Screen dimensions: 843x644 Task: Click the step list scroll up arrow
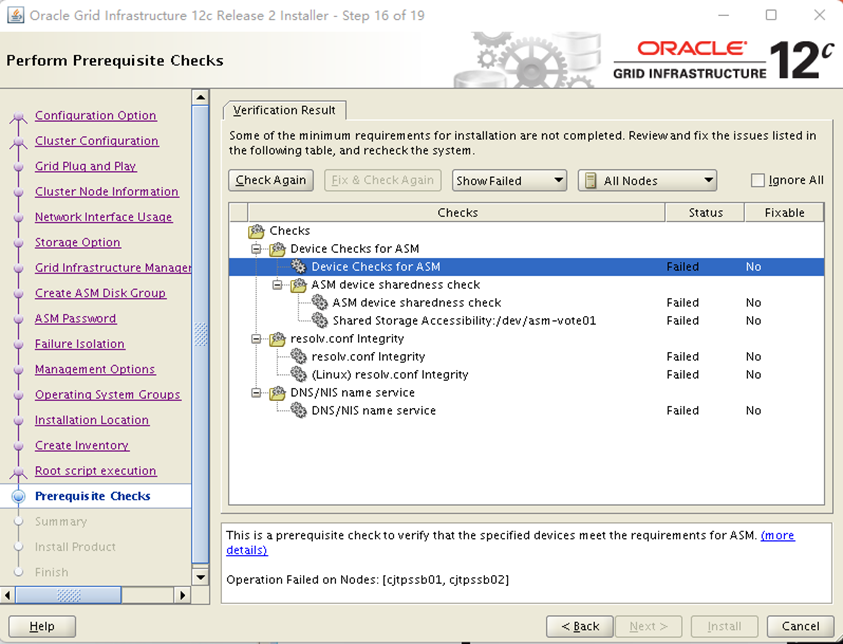pyautogui.click(x=201, y=97)
